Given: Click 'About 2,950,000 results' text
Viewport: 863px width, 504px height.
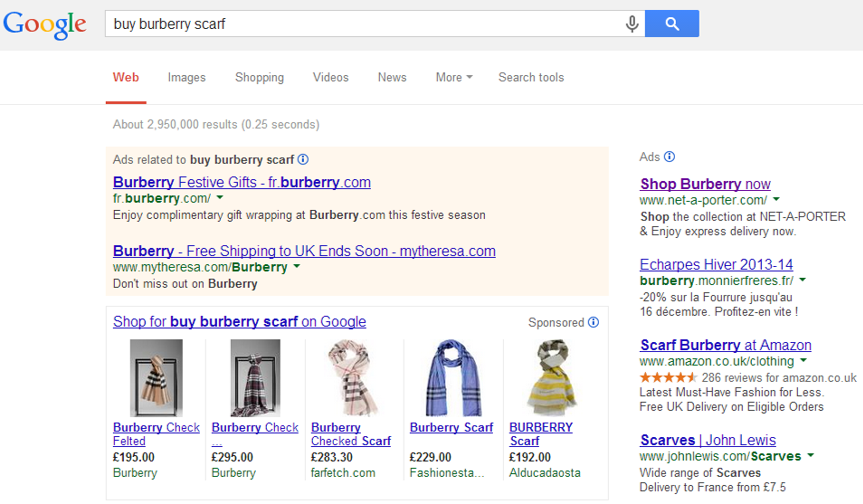Looking at the screenshot, I should pyautogui.click(x=216, y=124).
